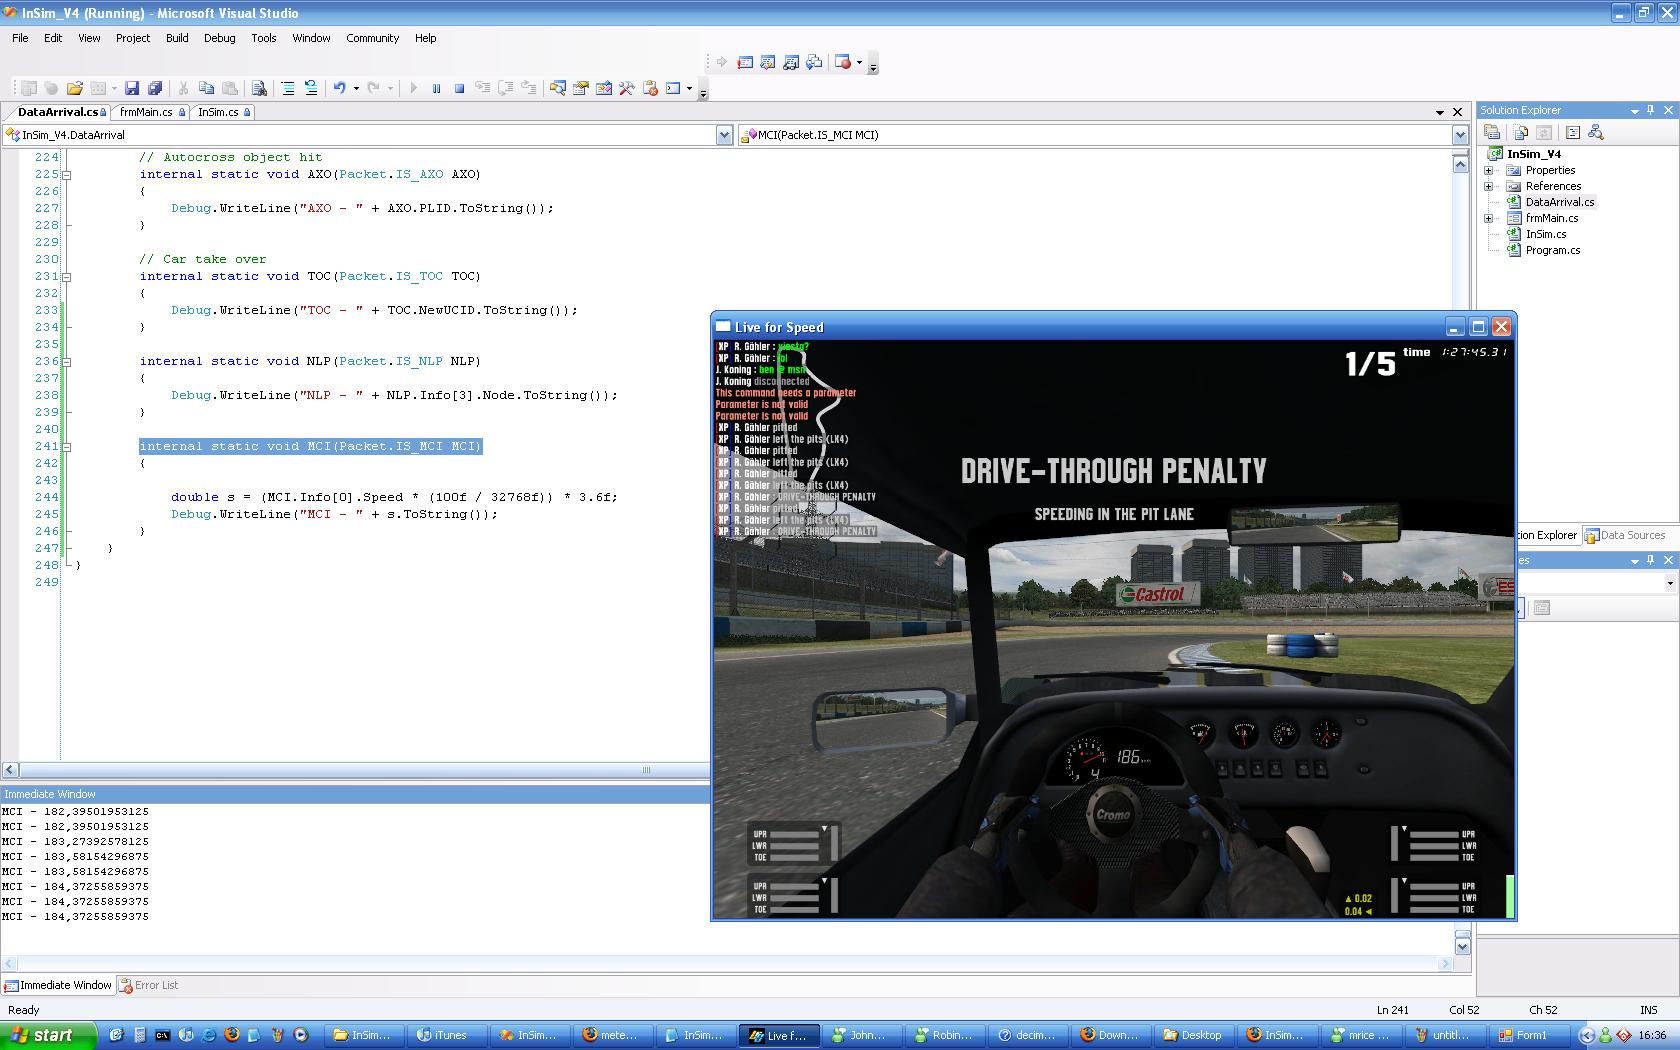Open the Desktop folder taskbar button
Viewport: 1680px width, 1050px height.
1193,1035
